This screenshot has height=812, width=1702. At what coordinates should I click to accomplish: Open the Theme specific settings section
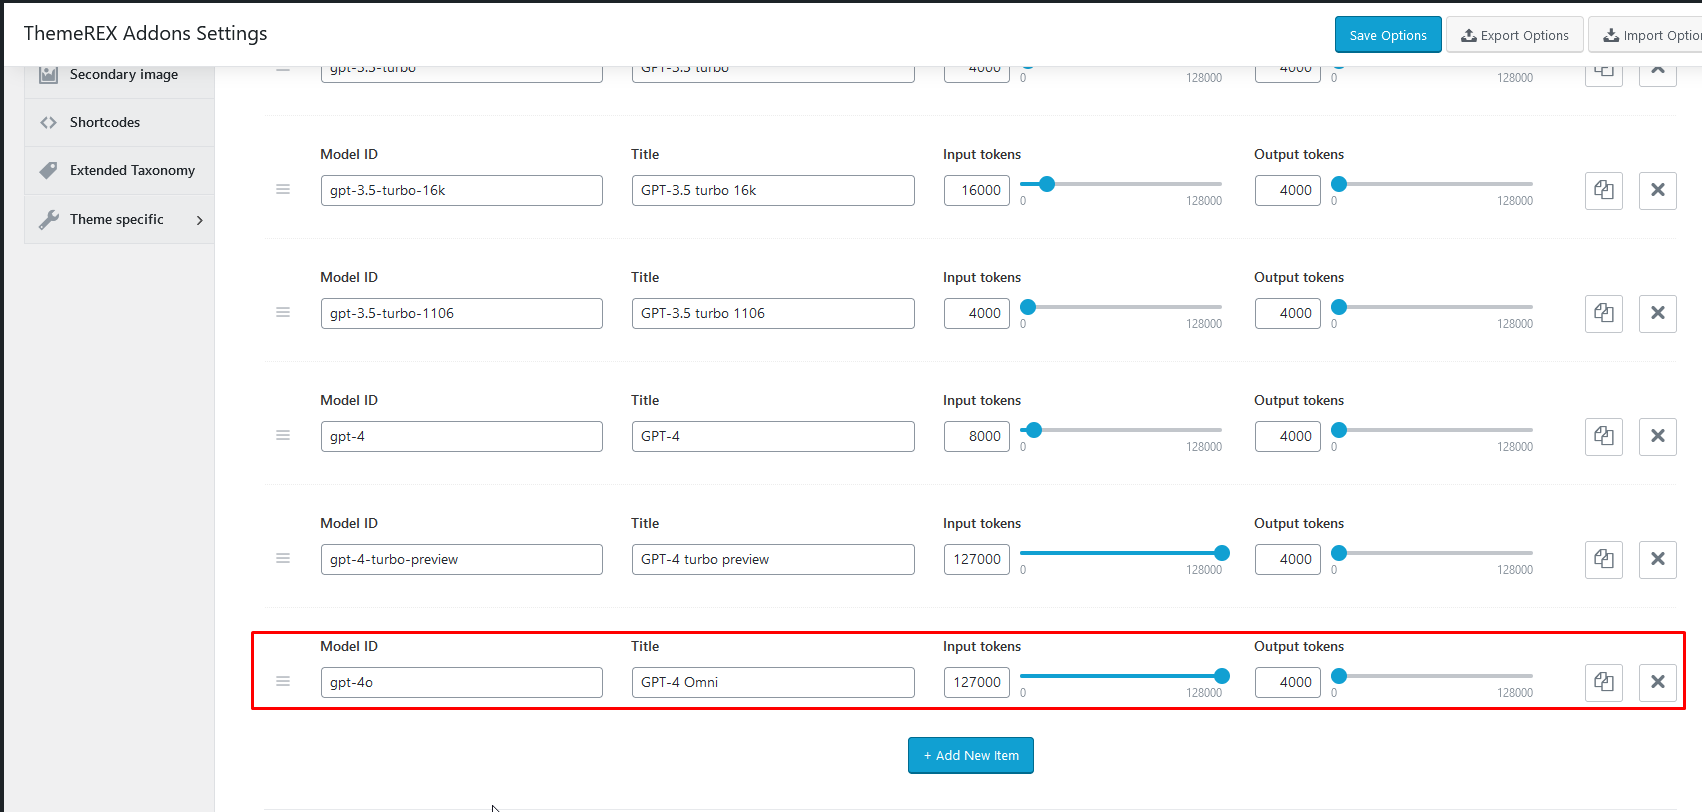pos(119,219)
